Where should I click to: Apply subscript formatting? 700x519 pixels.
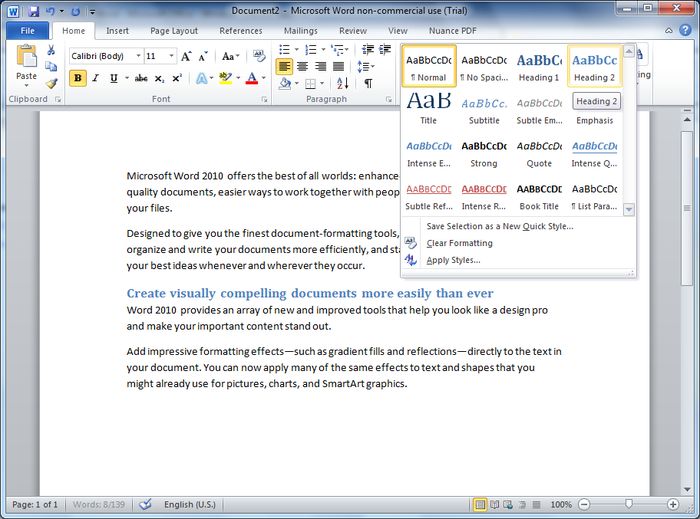[x=159, y=79]
